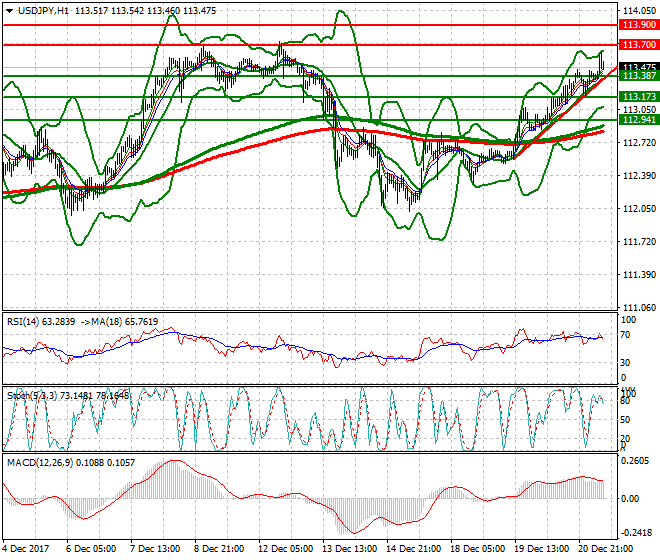Select the green 112.941 support price tag
Image resolution: width=660 pixels, height=560 pixels.
(x=639, y=120)
